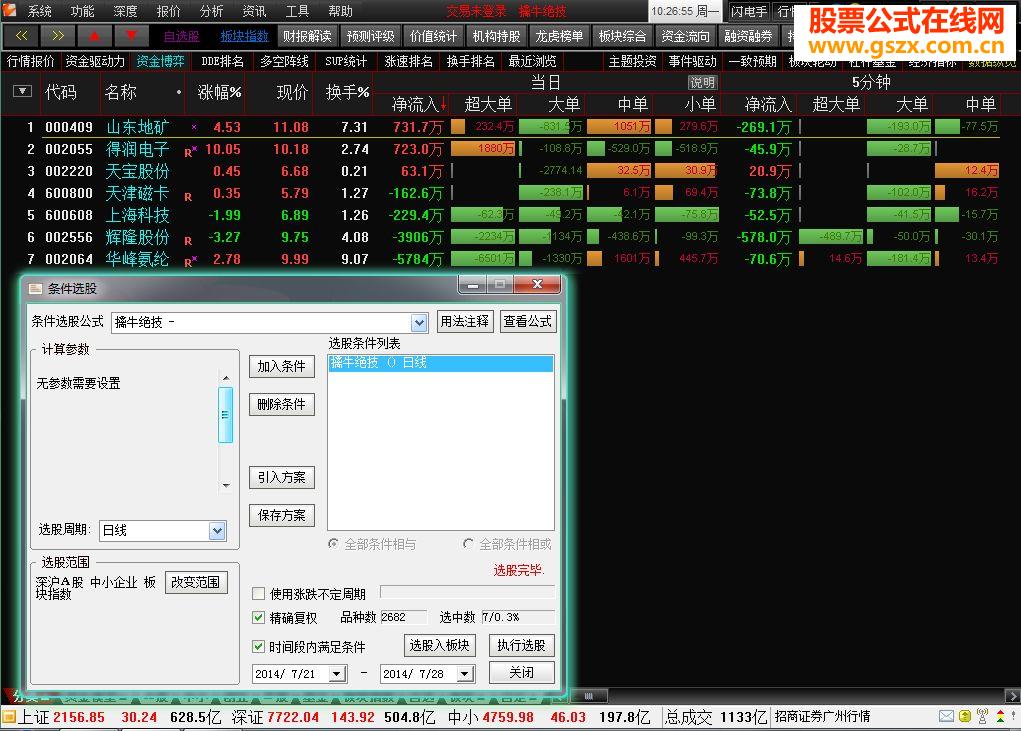Toggle 精确复权 checkbox
1021x731 pixels.
pos(259,618)
